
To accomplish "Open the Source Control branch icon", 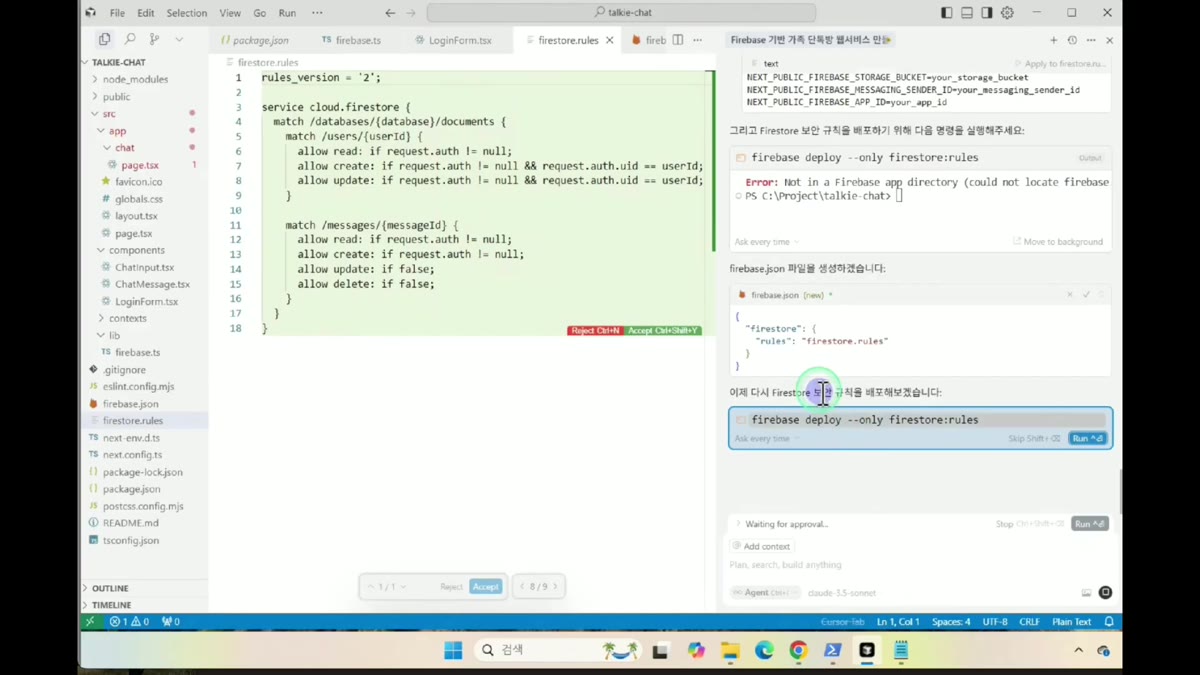I will pyautogui.click(x=154, y=39).
